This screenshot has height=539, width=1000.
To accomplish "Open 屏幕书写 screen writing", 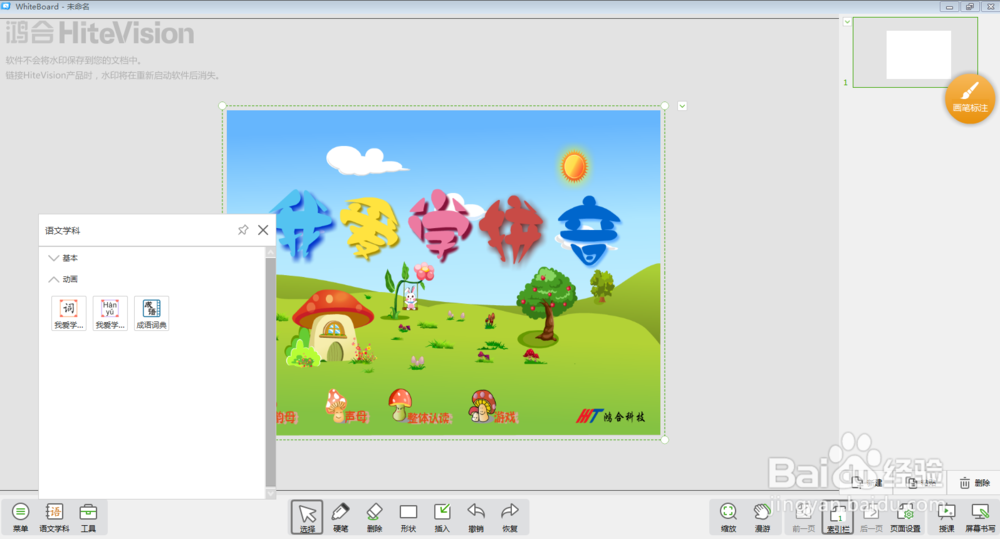I will tap(980, 517).
